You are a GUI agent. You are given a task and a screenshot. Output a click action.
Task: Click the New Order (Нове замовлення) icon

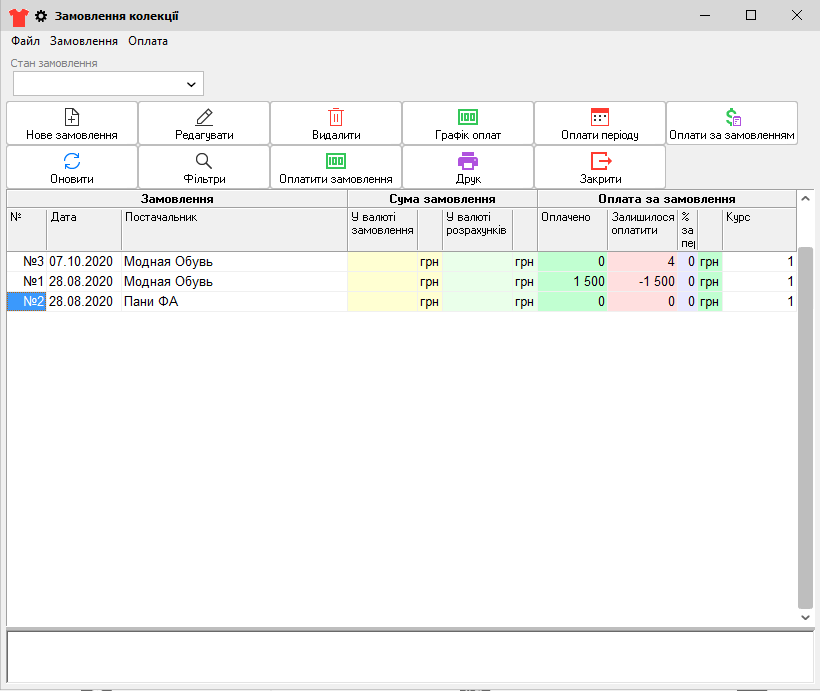coord(72,116)
